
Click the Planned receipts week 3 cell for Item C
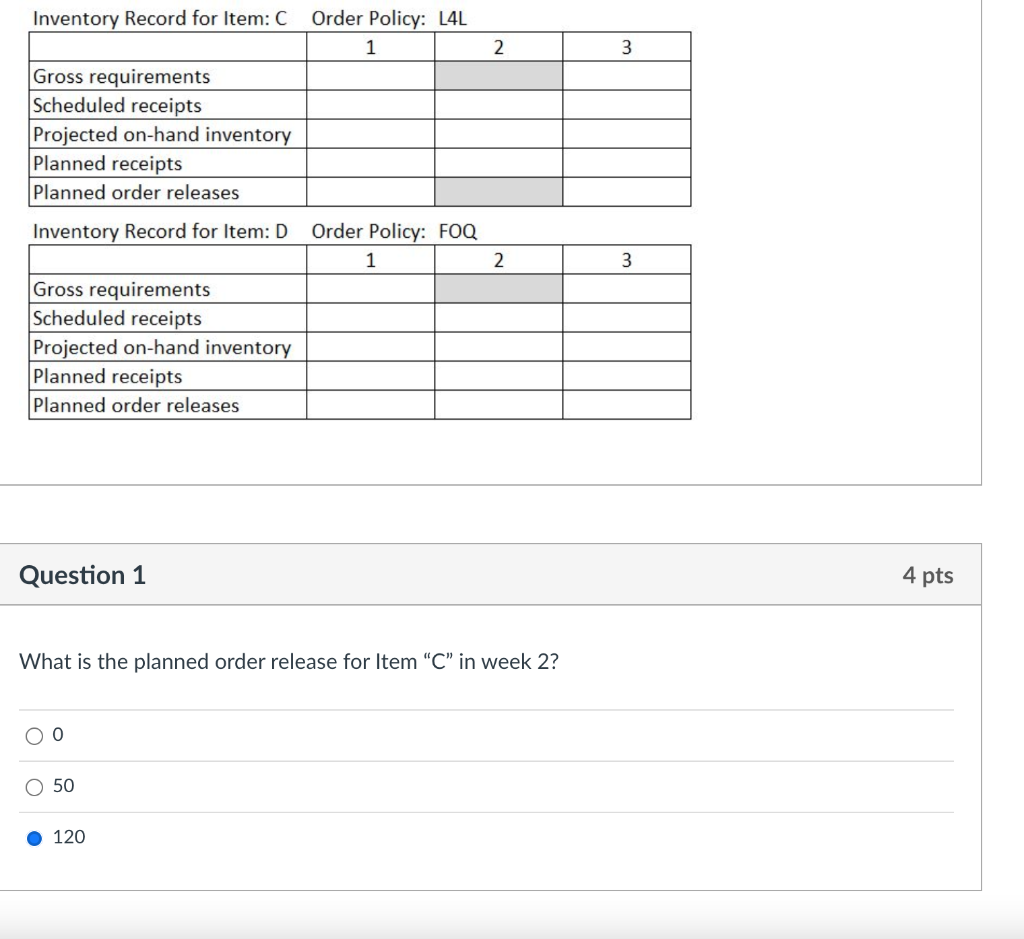627,162
